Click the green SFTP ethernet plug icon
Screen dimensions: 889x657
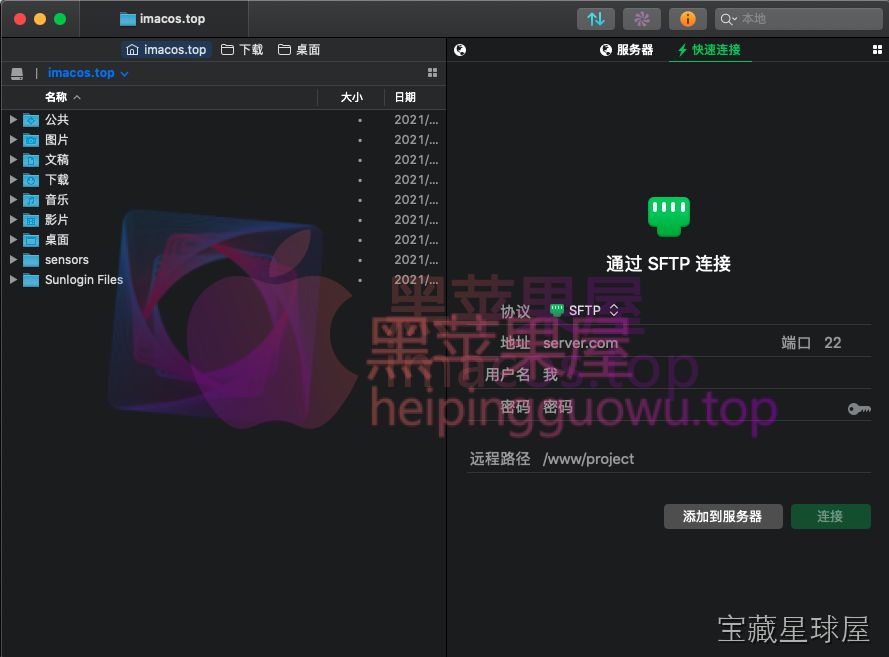pyautogui.click(x=668, y=217)
